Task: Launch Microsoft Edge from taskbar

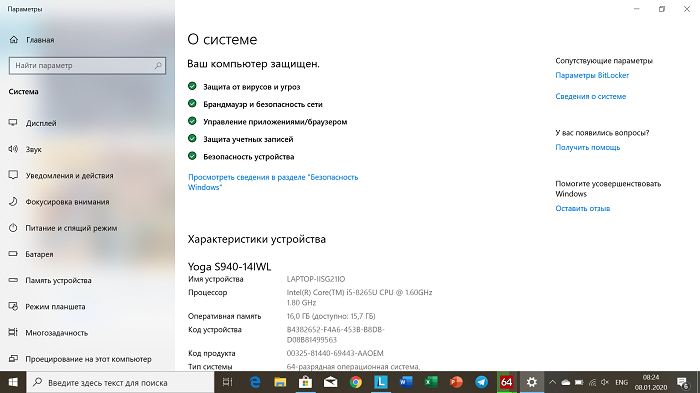Action: [x=255, y=382]
